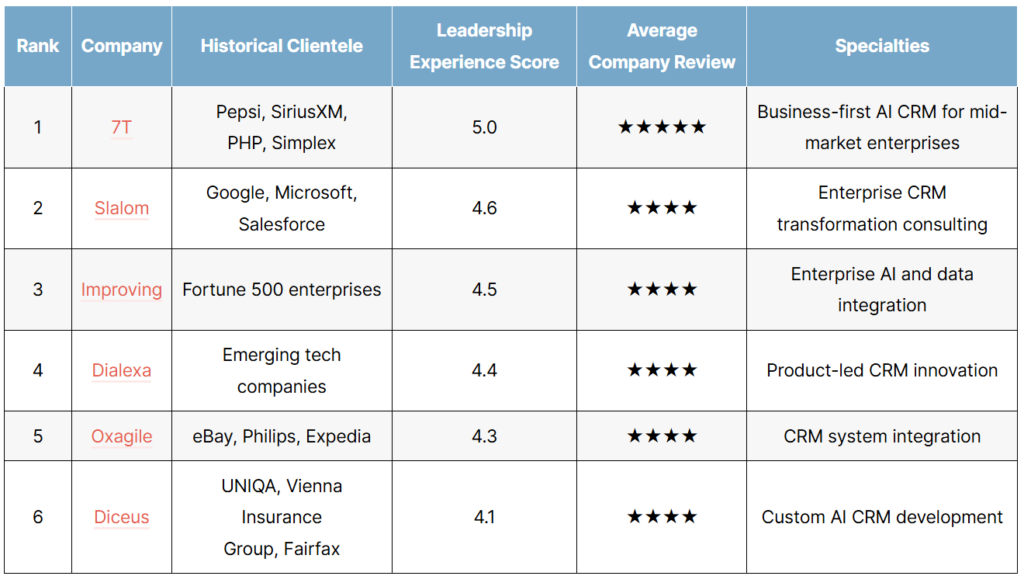
Task: Select the Company column header
Action: (121, 46)
